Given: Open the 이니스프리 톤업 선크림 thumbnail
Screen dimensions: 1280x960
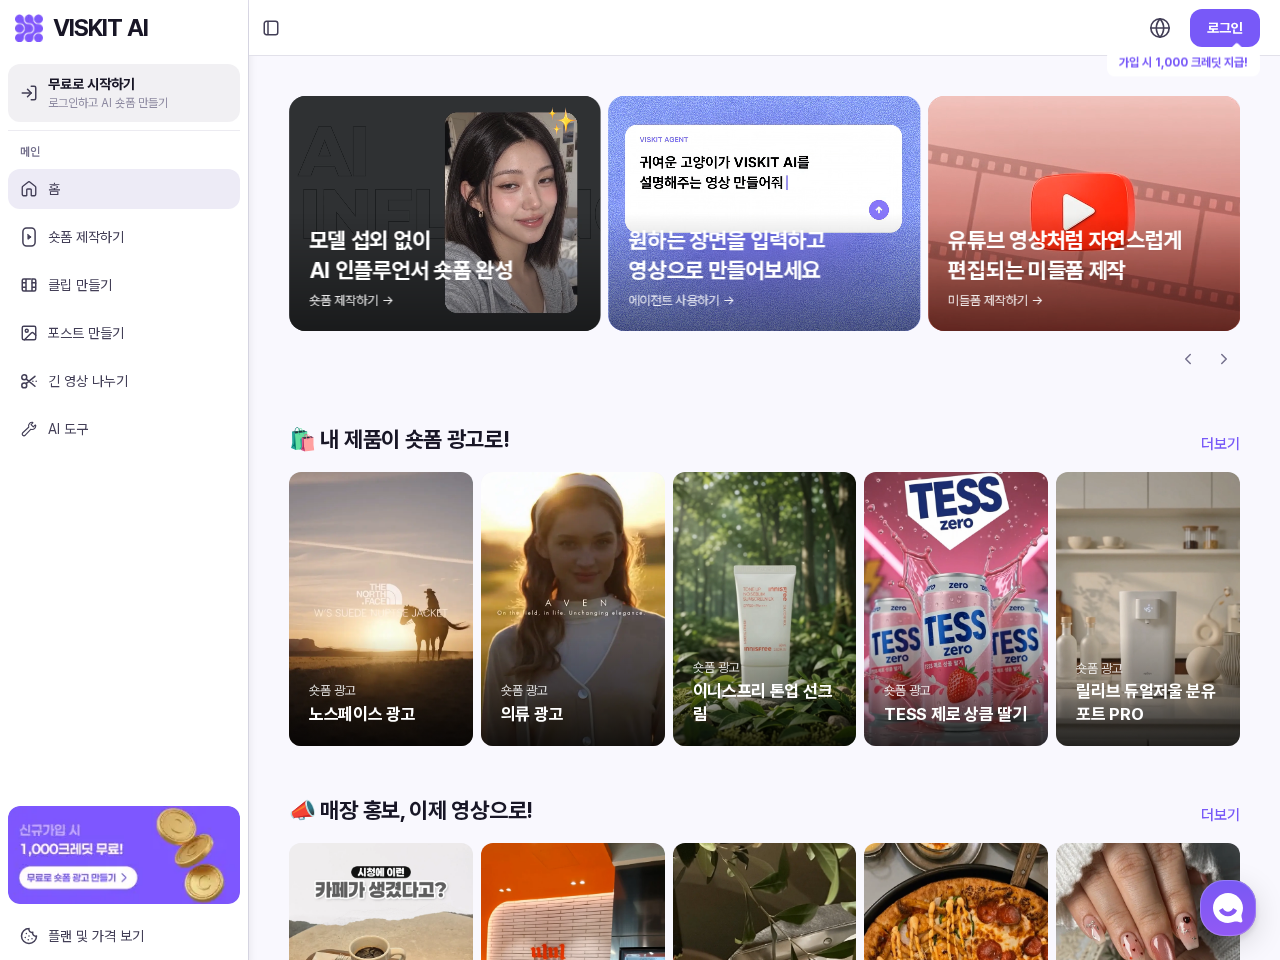Looking at the screenshot, I should [765, 609].
